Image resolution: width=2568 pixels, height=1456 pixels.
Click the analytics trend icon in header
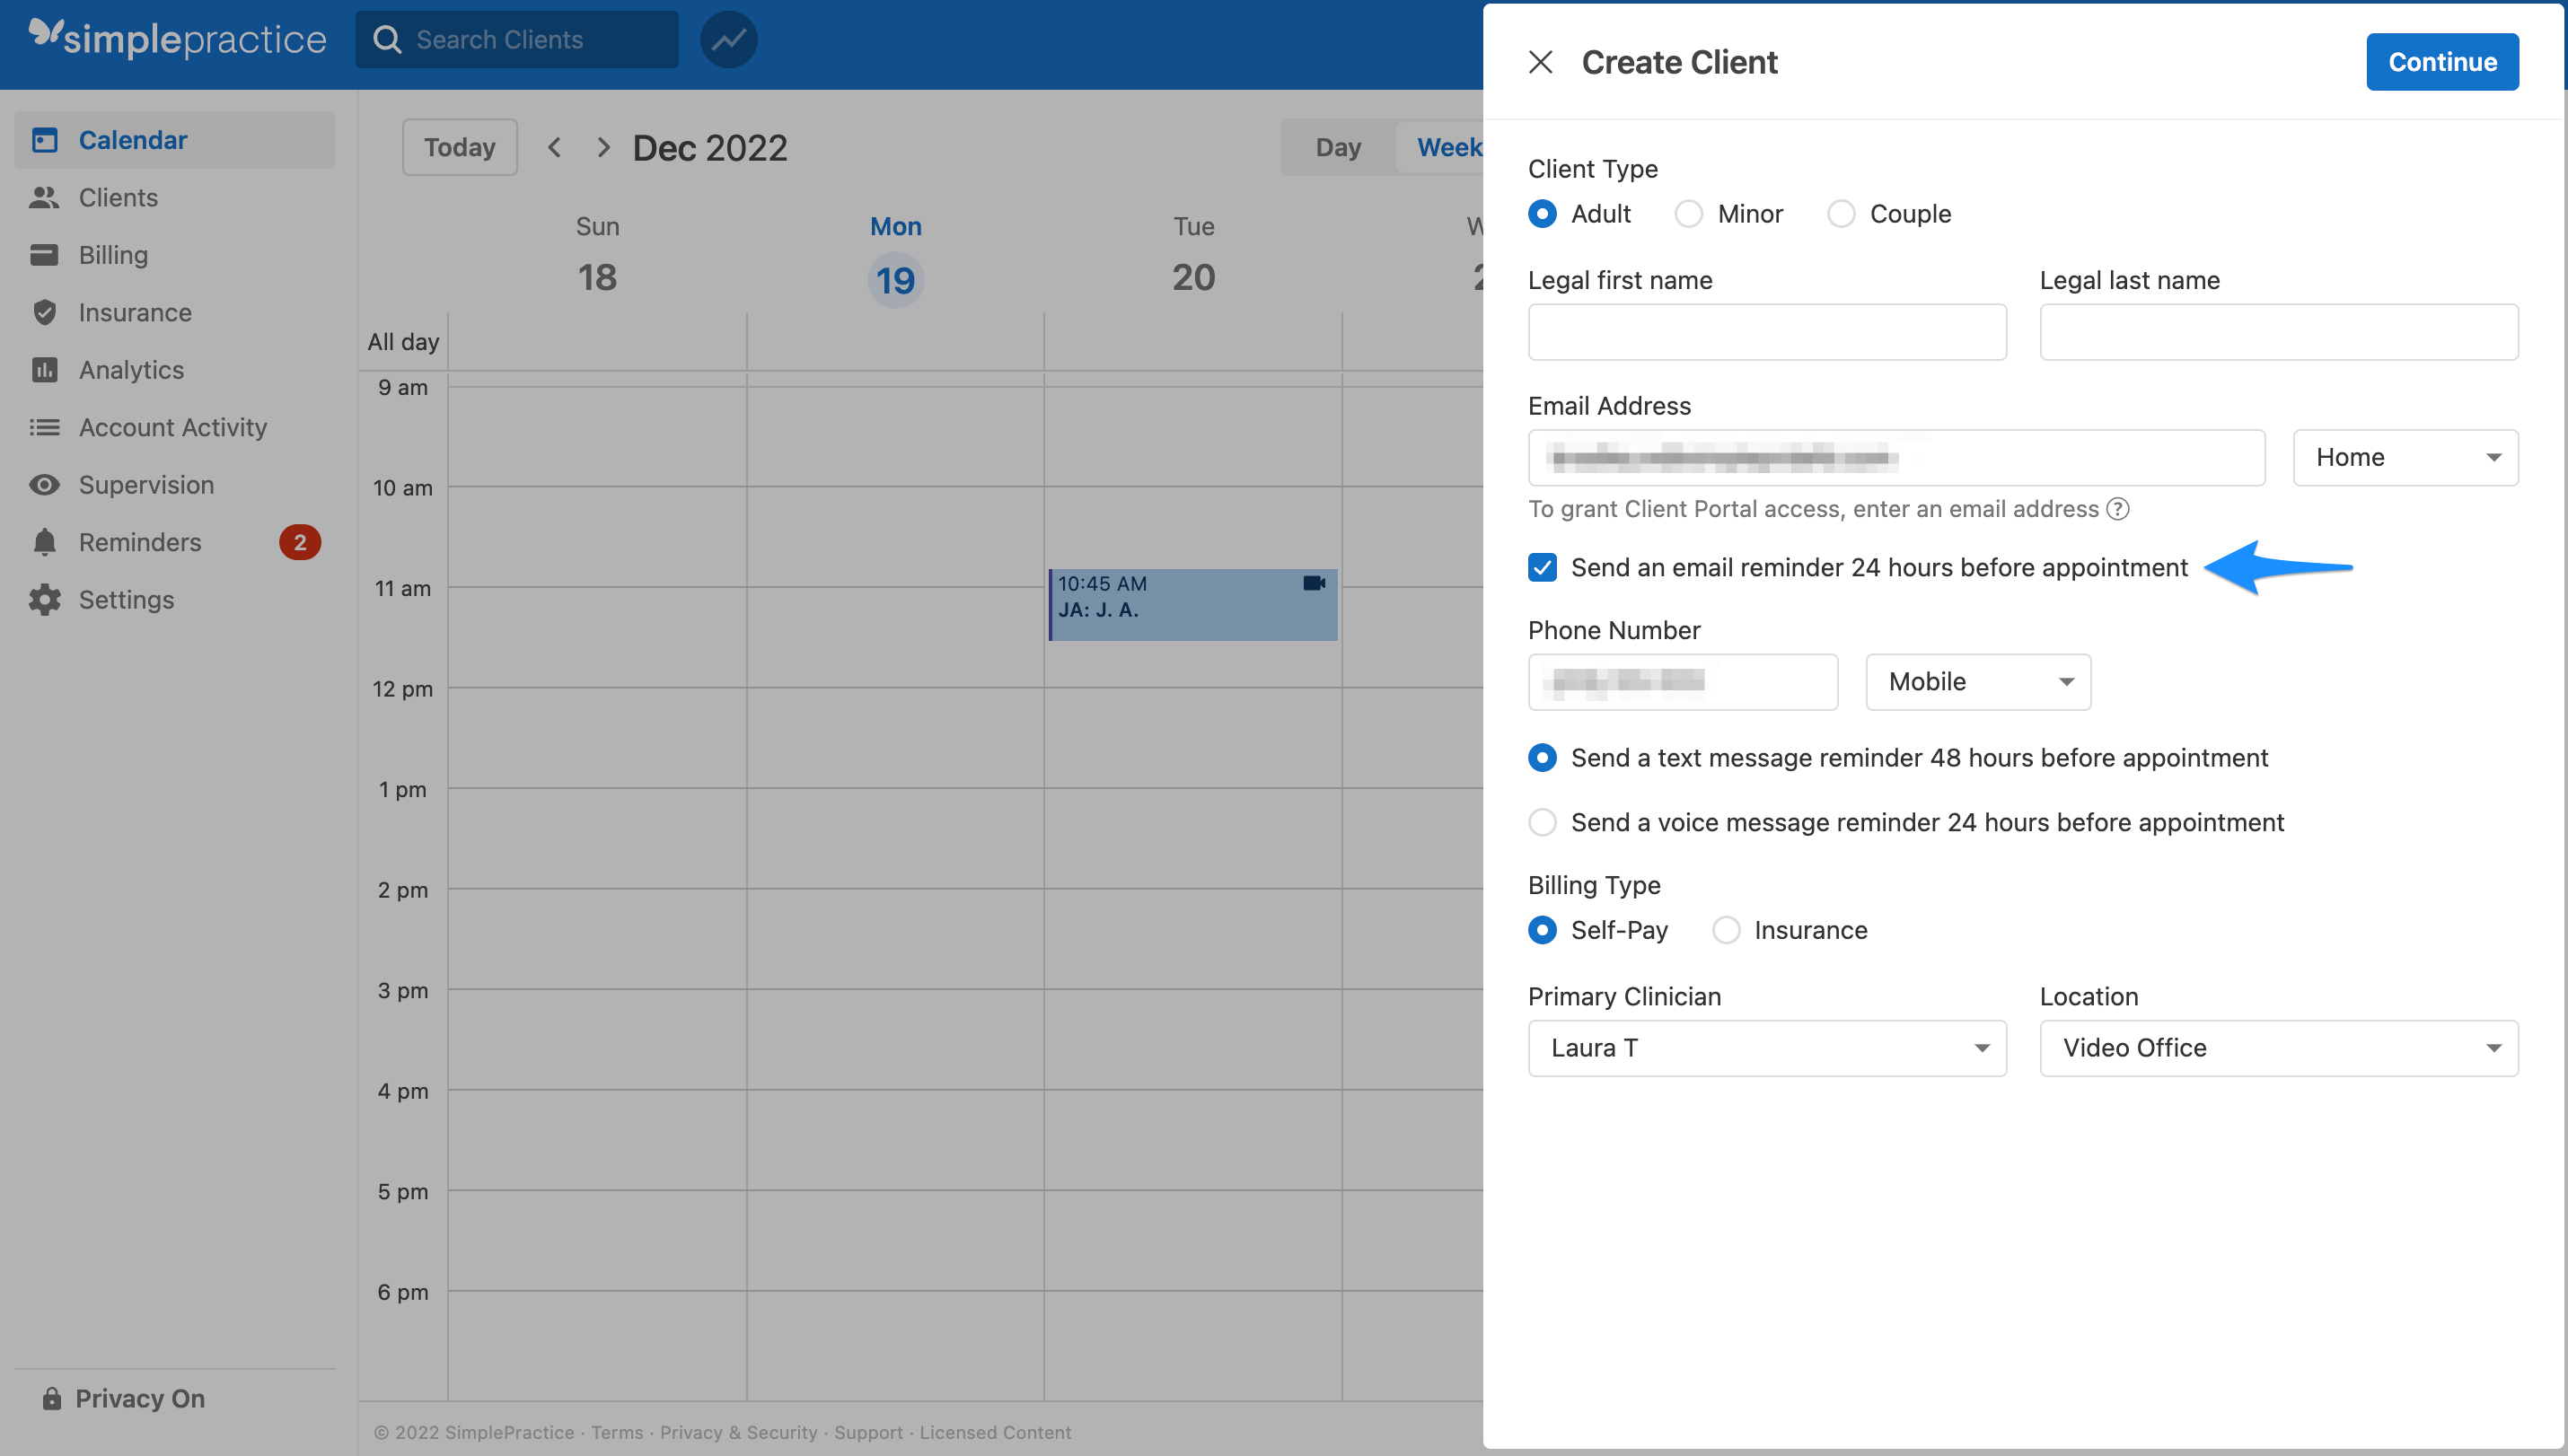point(728,40)
